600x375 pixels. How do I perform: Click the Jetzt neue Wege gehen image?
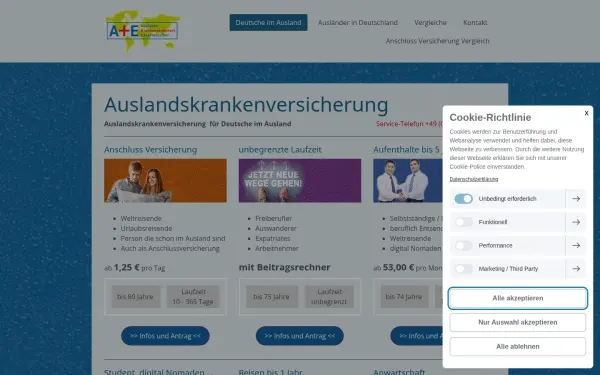pos(300,181)
